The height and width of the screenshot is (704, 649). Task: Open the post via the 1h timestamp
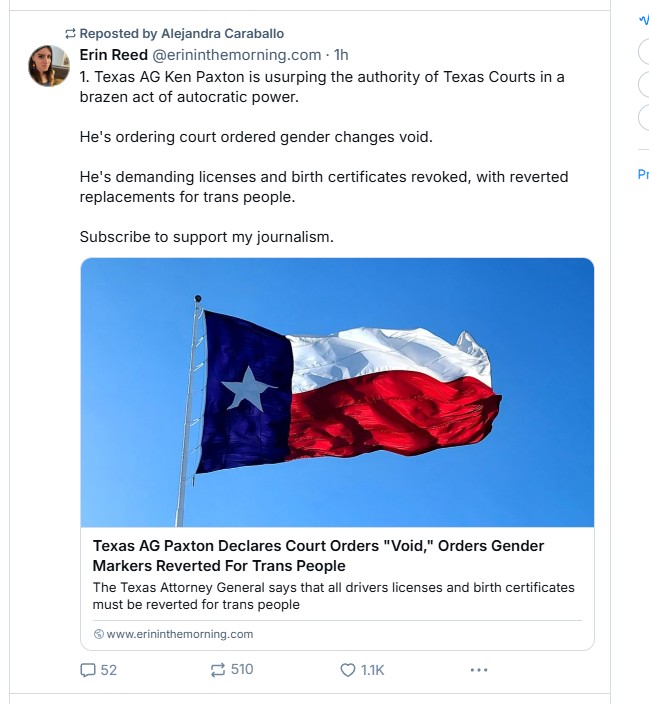click(x=341, y=55)
